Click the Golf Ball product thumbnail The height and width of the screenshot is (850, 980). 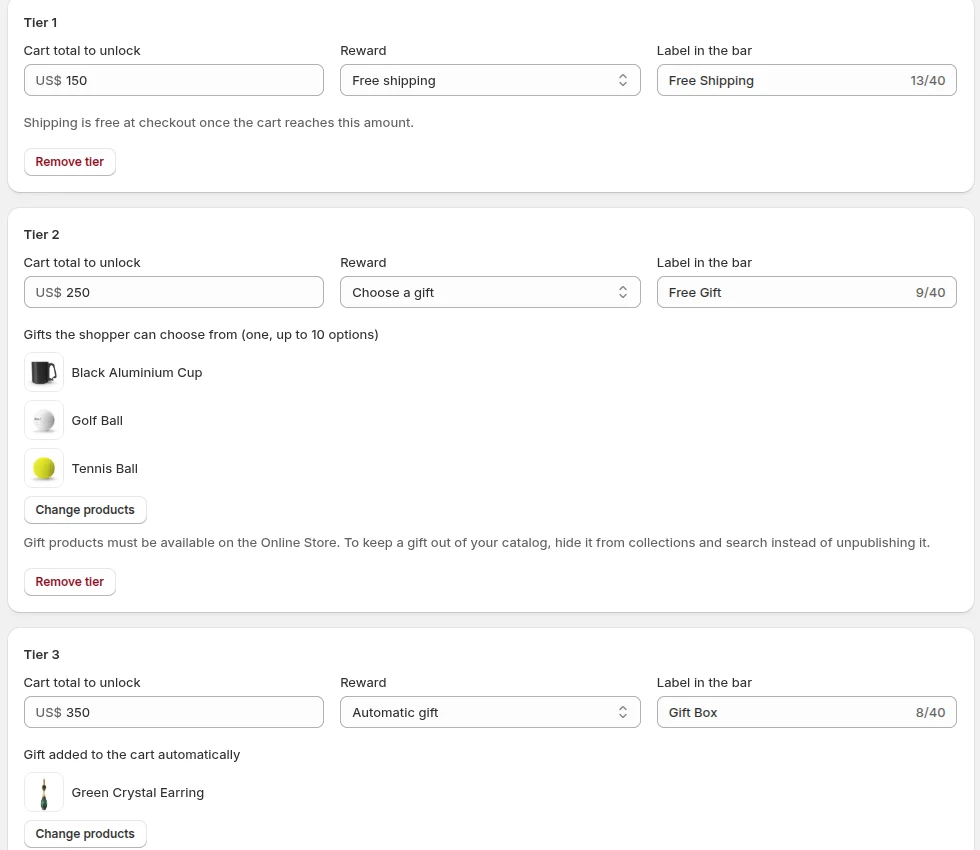point(44,421)
